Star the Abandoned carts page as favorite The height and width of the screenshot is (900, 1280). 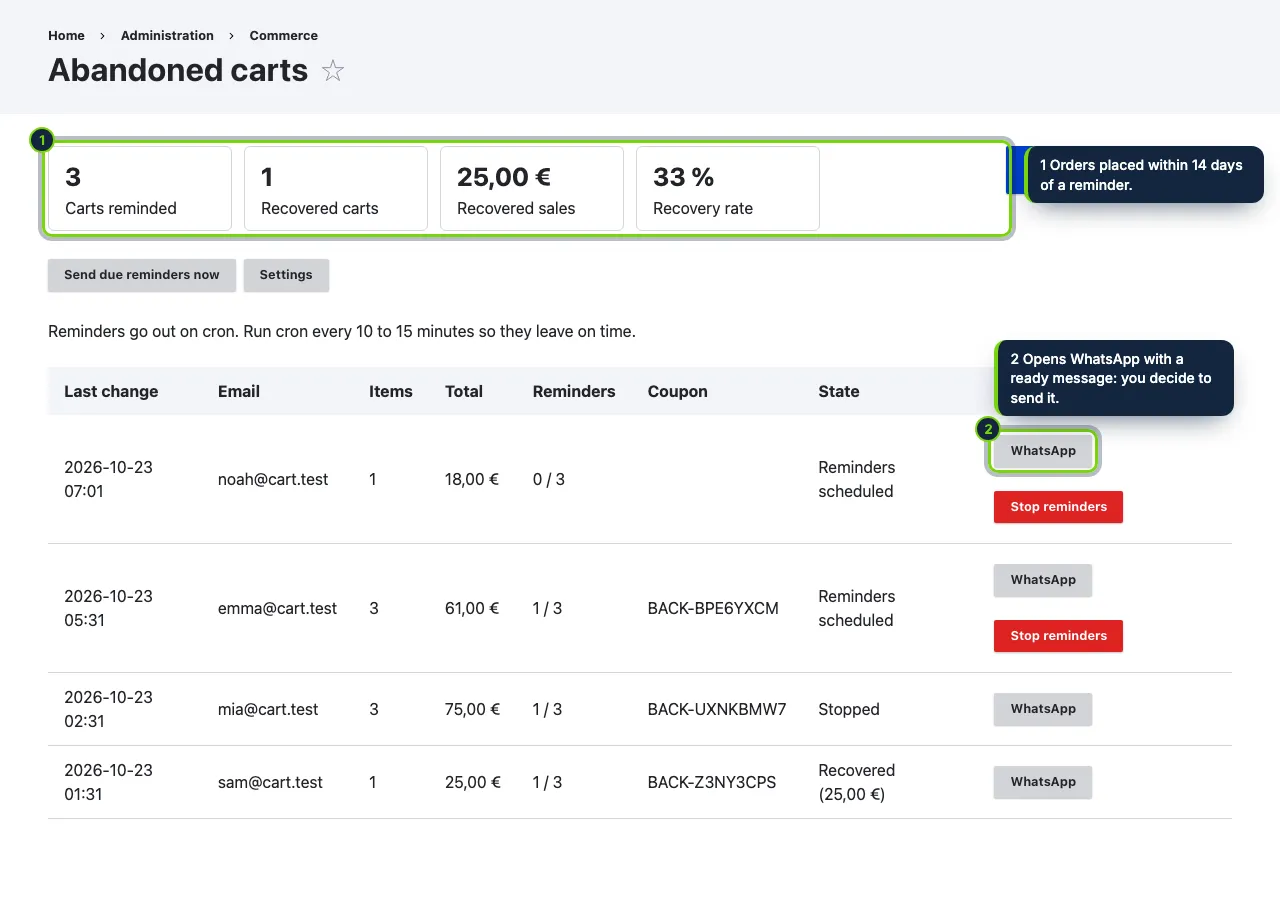[333, 71]
